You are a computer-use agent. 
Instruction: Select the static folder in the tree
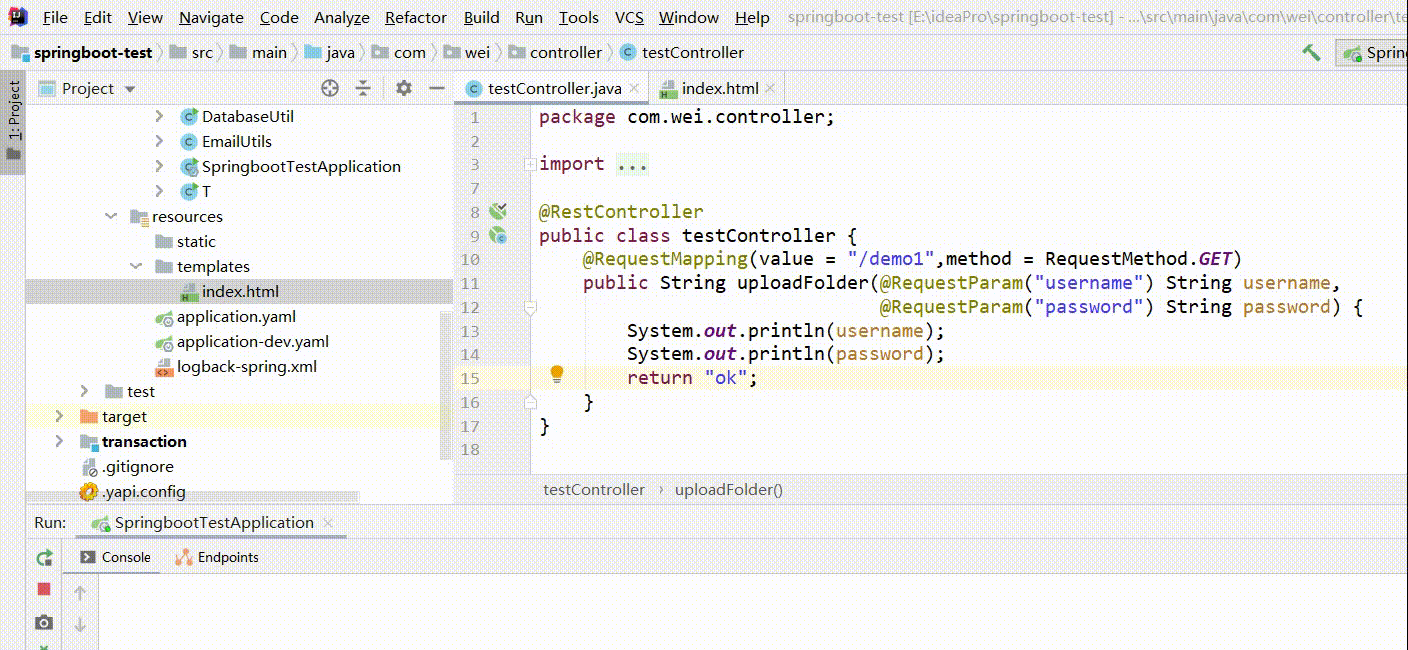pos(196,241)
